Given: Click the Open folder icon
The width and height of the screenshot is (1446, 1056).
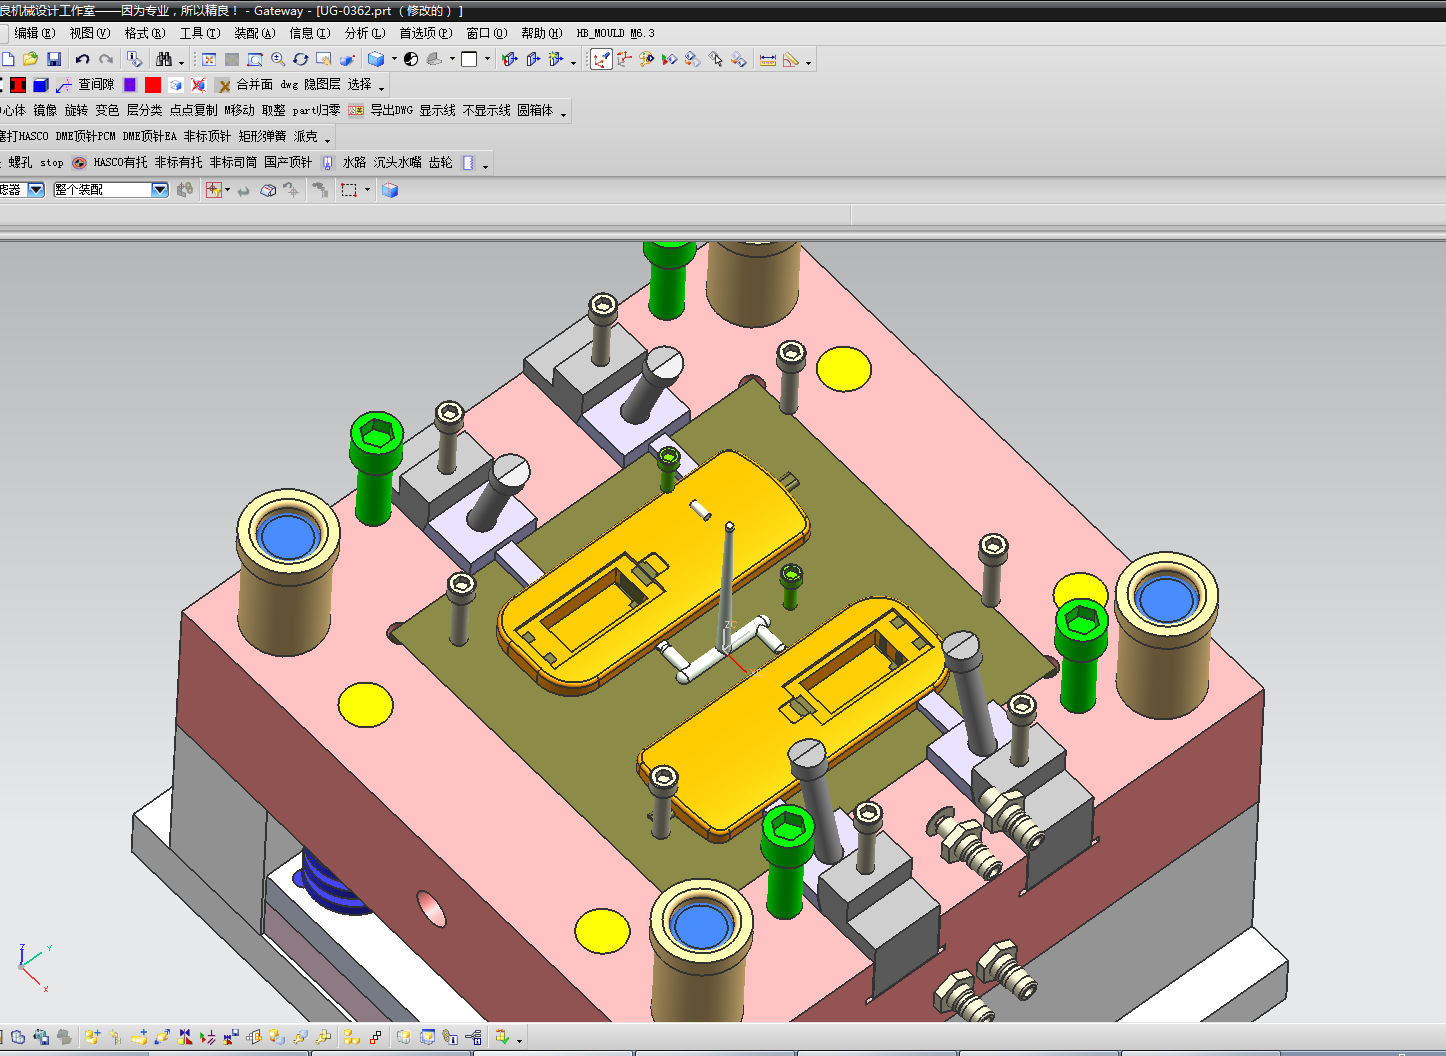Looking at the screenshot, I should click(31, 59).
